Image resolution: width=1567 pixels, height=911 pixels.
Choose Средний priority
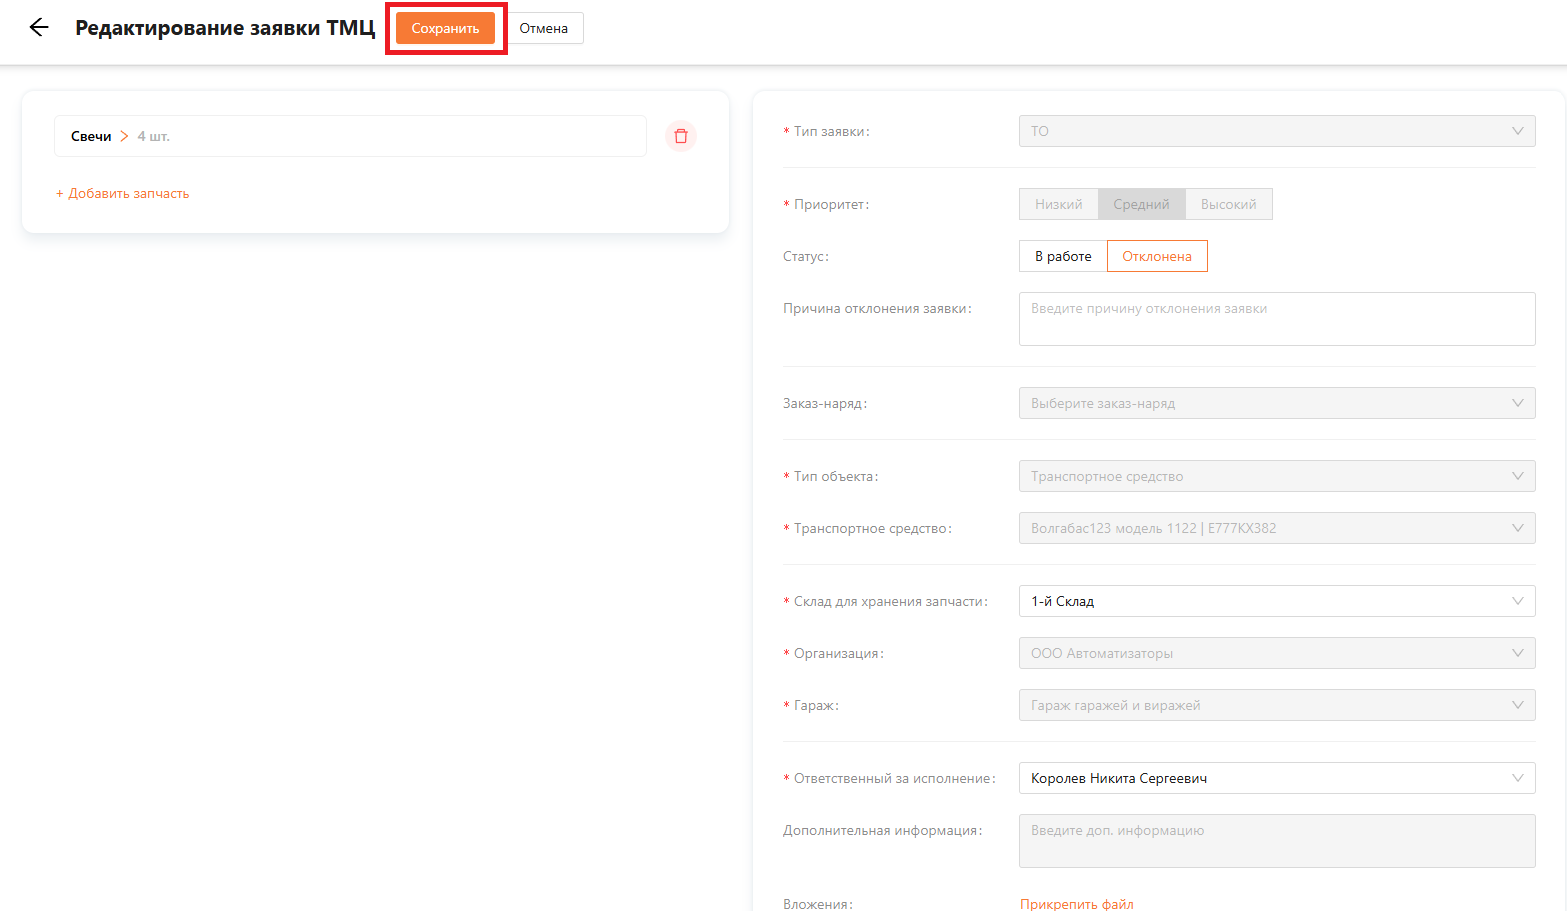click(x=1141, y=204)
